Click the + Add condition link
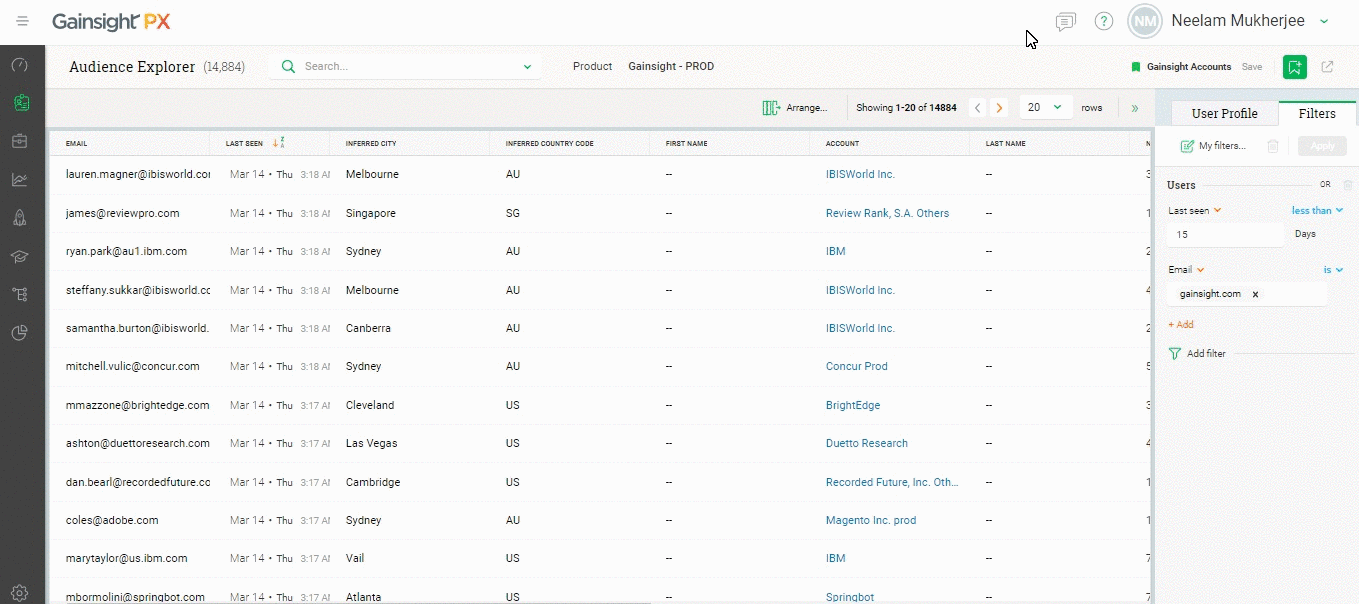 [x=1181, y=325]
